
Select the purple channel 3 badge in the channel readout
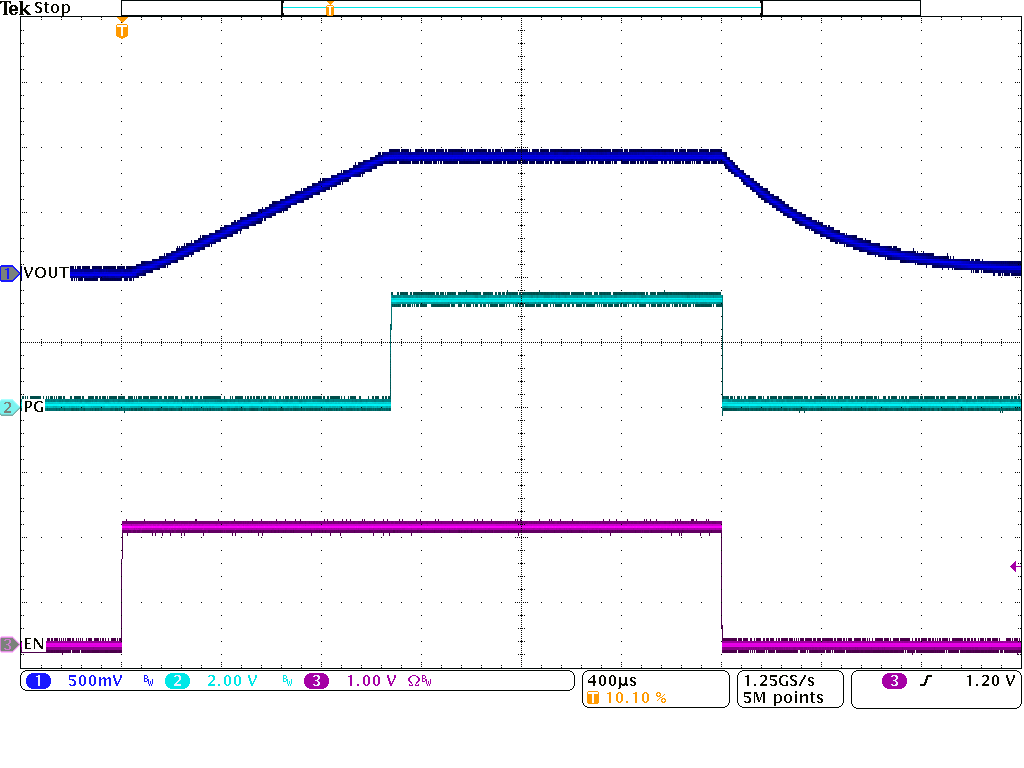tap(316, 681)
